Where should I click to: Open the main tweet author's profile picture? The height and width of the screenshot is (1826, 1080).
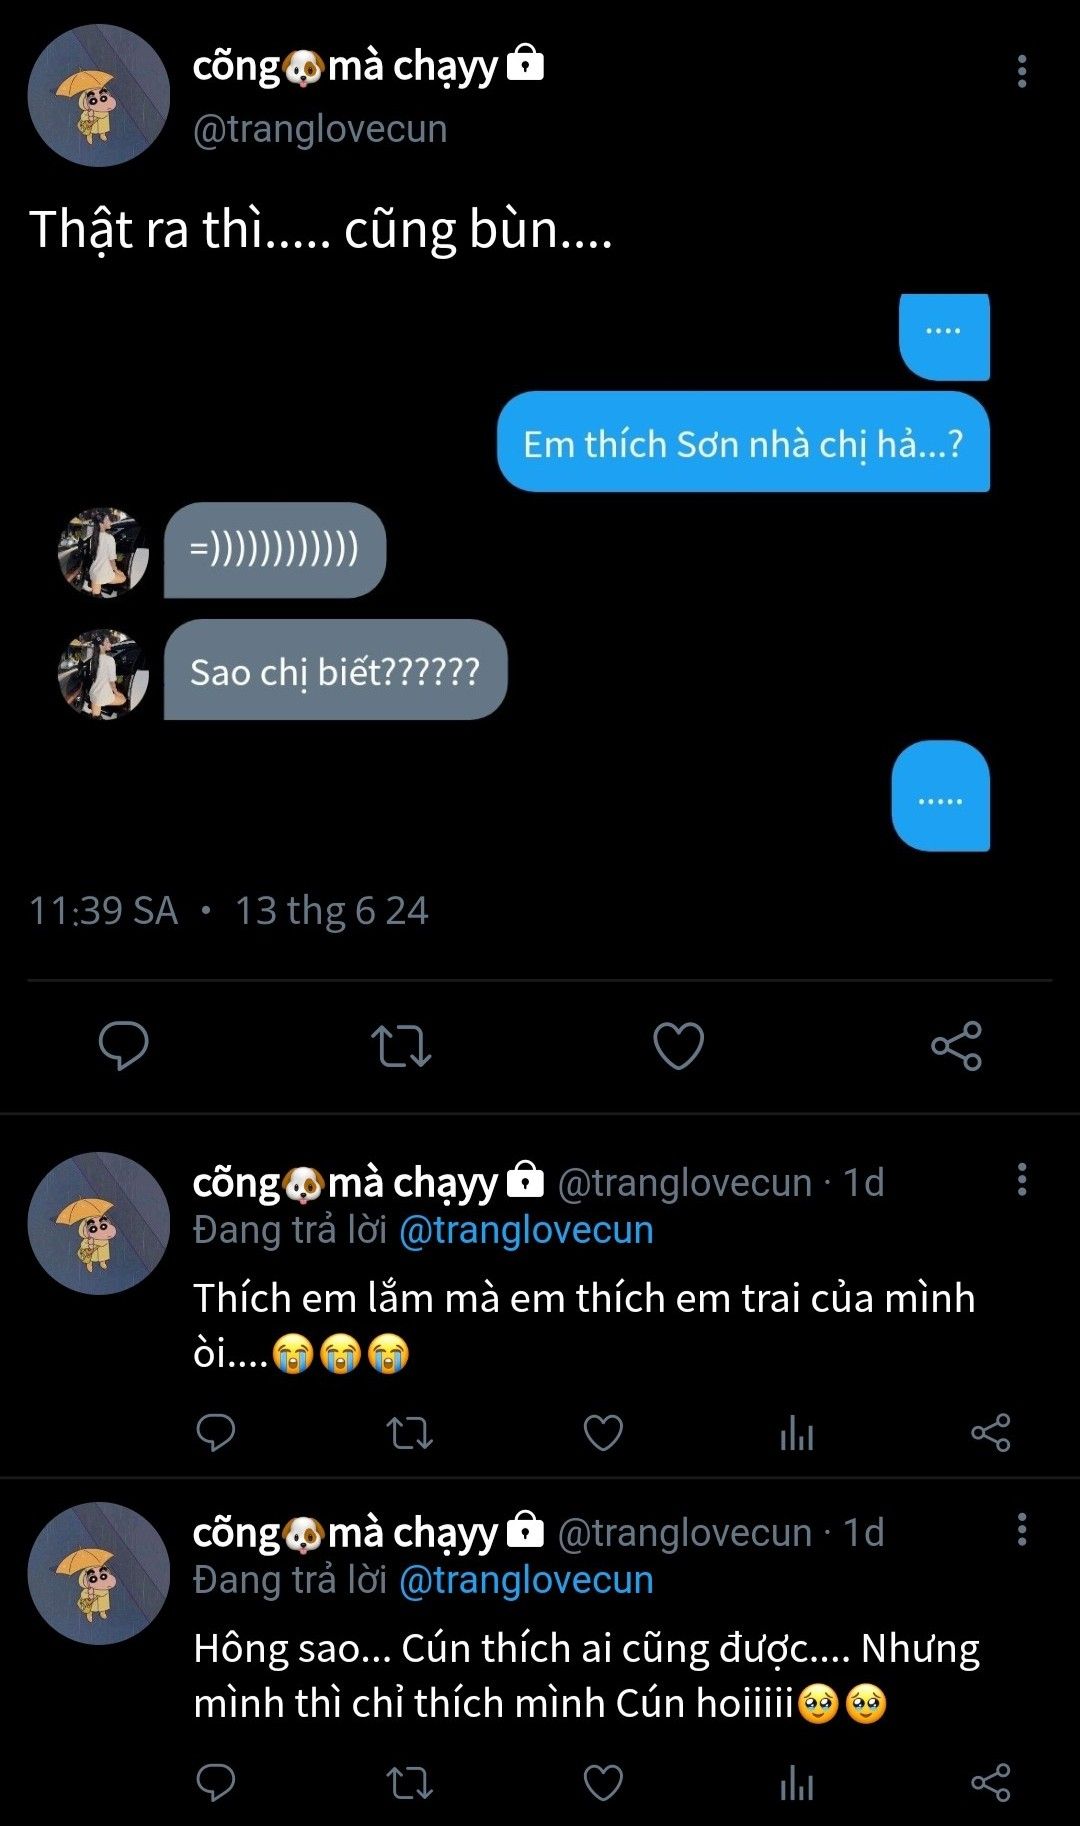[98, 96]
